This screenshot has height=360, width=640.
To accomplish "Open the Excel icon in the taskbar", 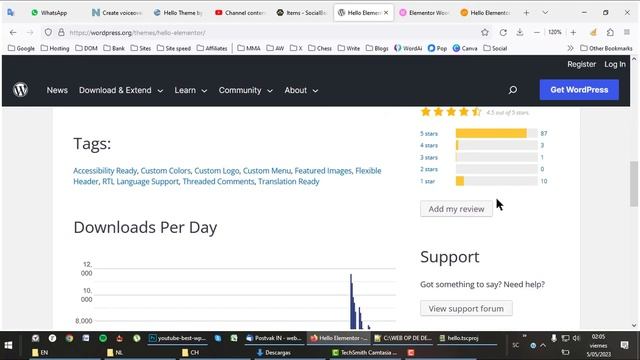I will click(234, 338).
